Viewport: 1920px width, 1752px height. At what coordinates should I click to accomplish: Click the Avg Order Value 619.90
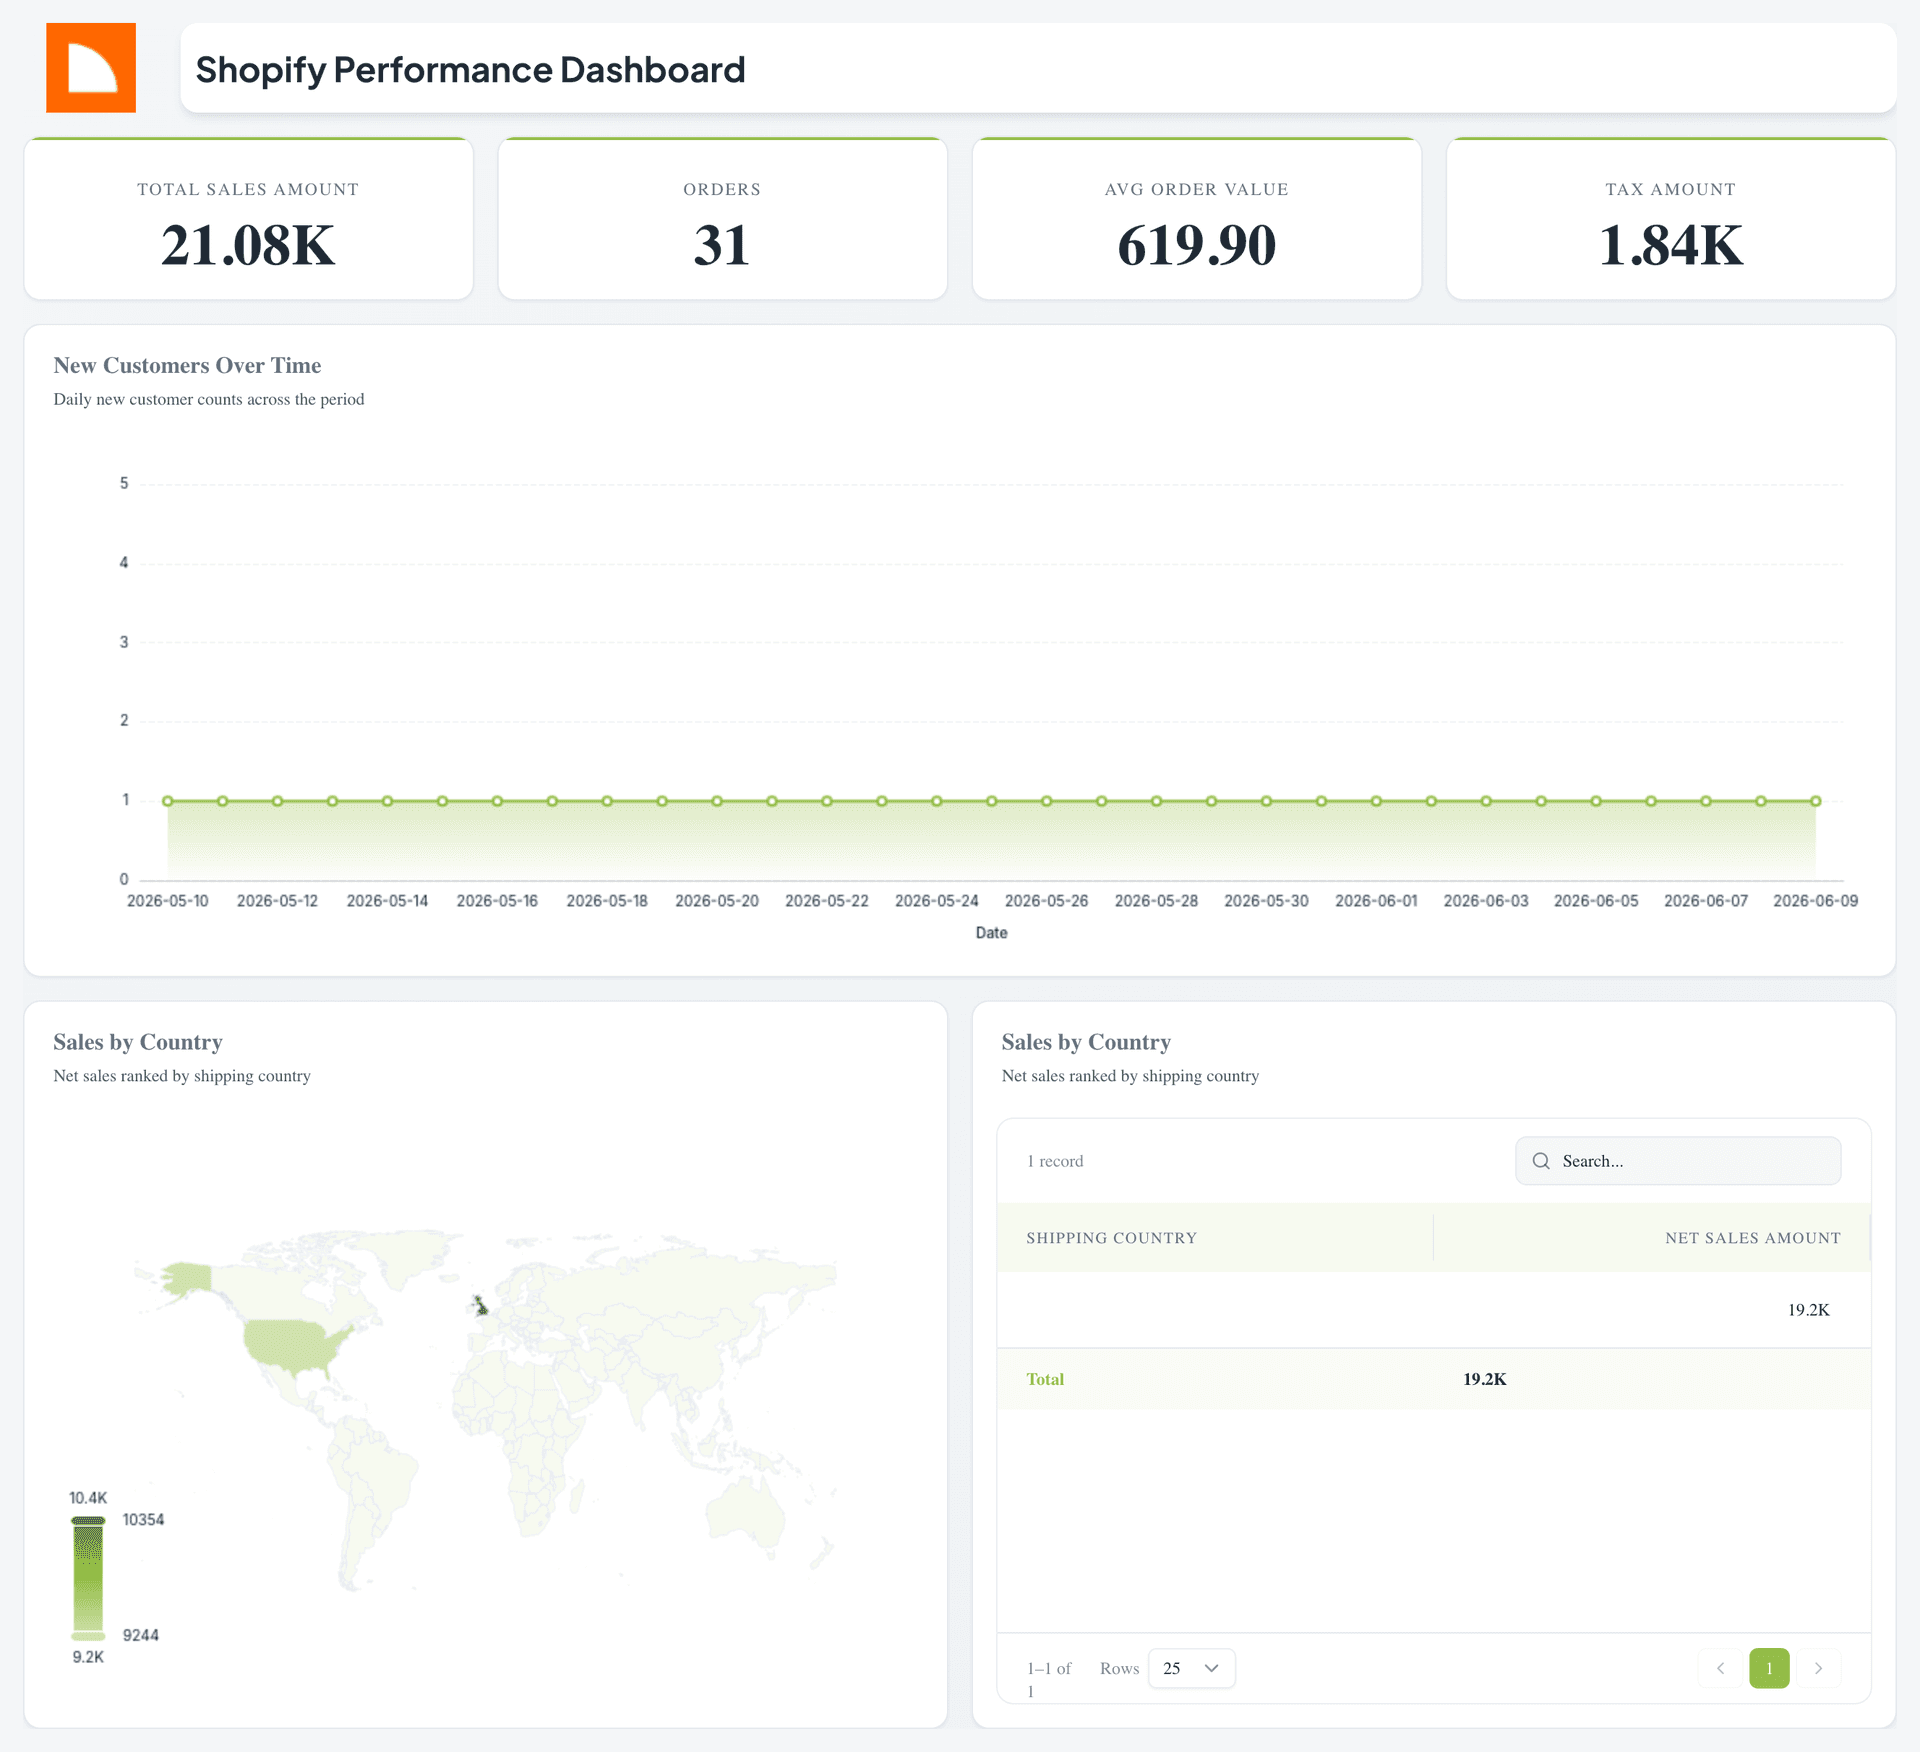pyautogui.click(x=1196, y=245)
